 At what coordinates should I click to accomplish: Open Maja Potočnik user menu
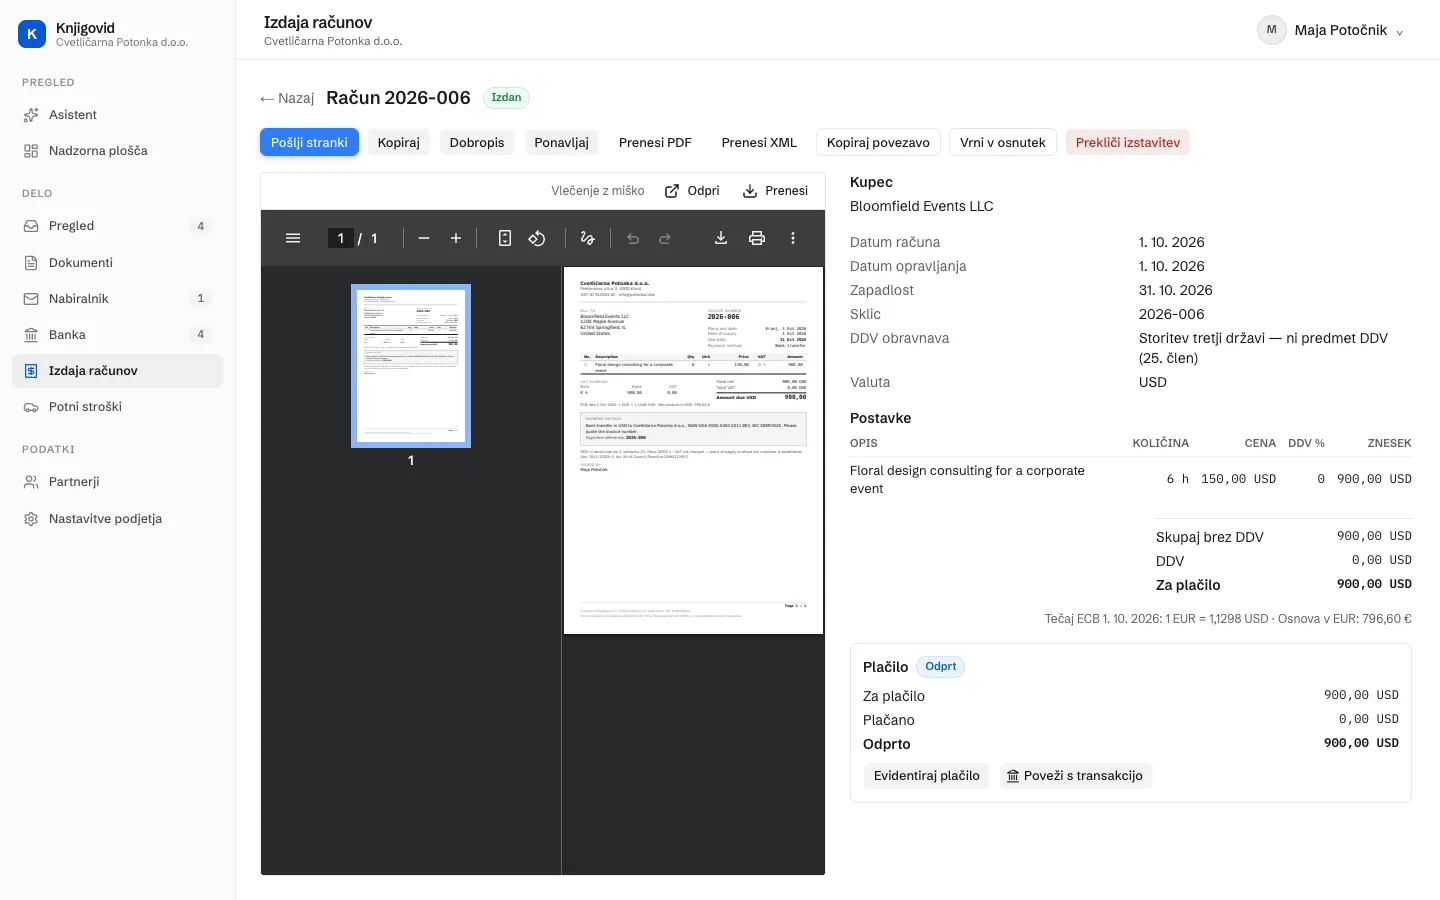1331,30
